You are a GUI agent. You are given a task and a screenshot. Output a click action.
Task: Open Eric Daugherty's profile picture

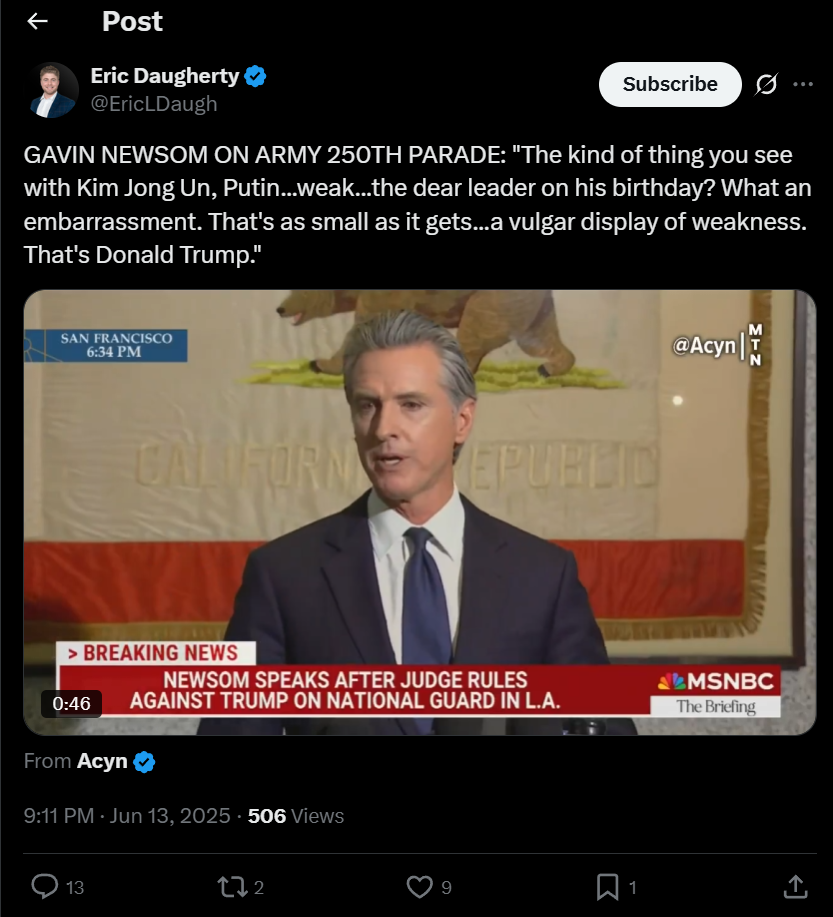click(x=53, y=90)
